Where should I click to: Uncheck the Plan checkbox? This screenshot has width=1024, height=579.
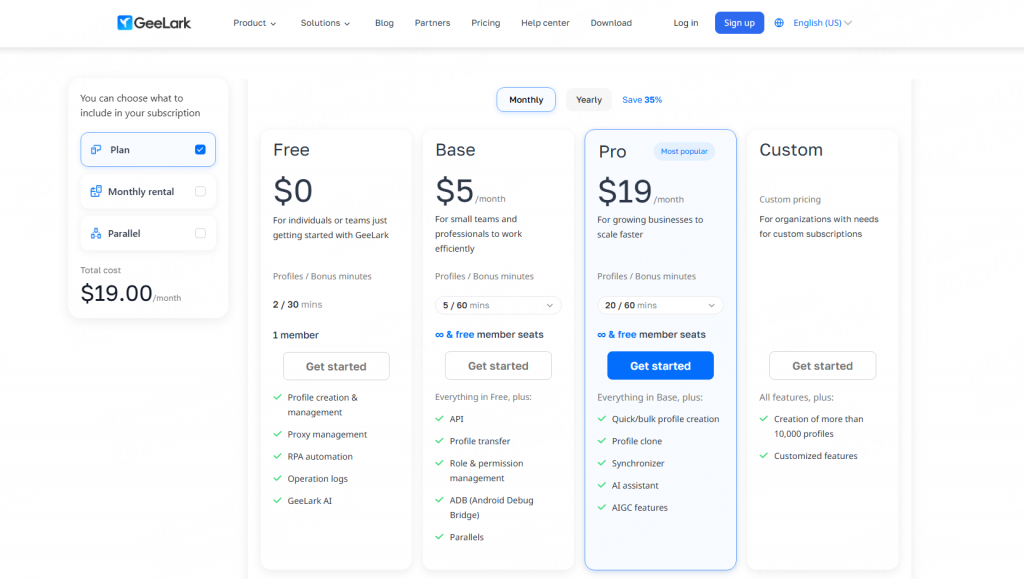pos(200,150)
